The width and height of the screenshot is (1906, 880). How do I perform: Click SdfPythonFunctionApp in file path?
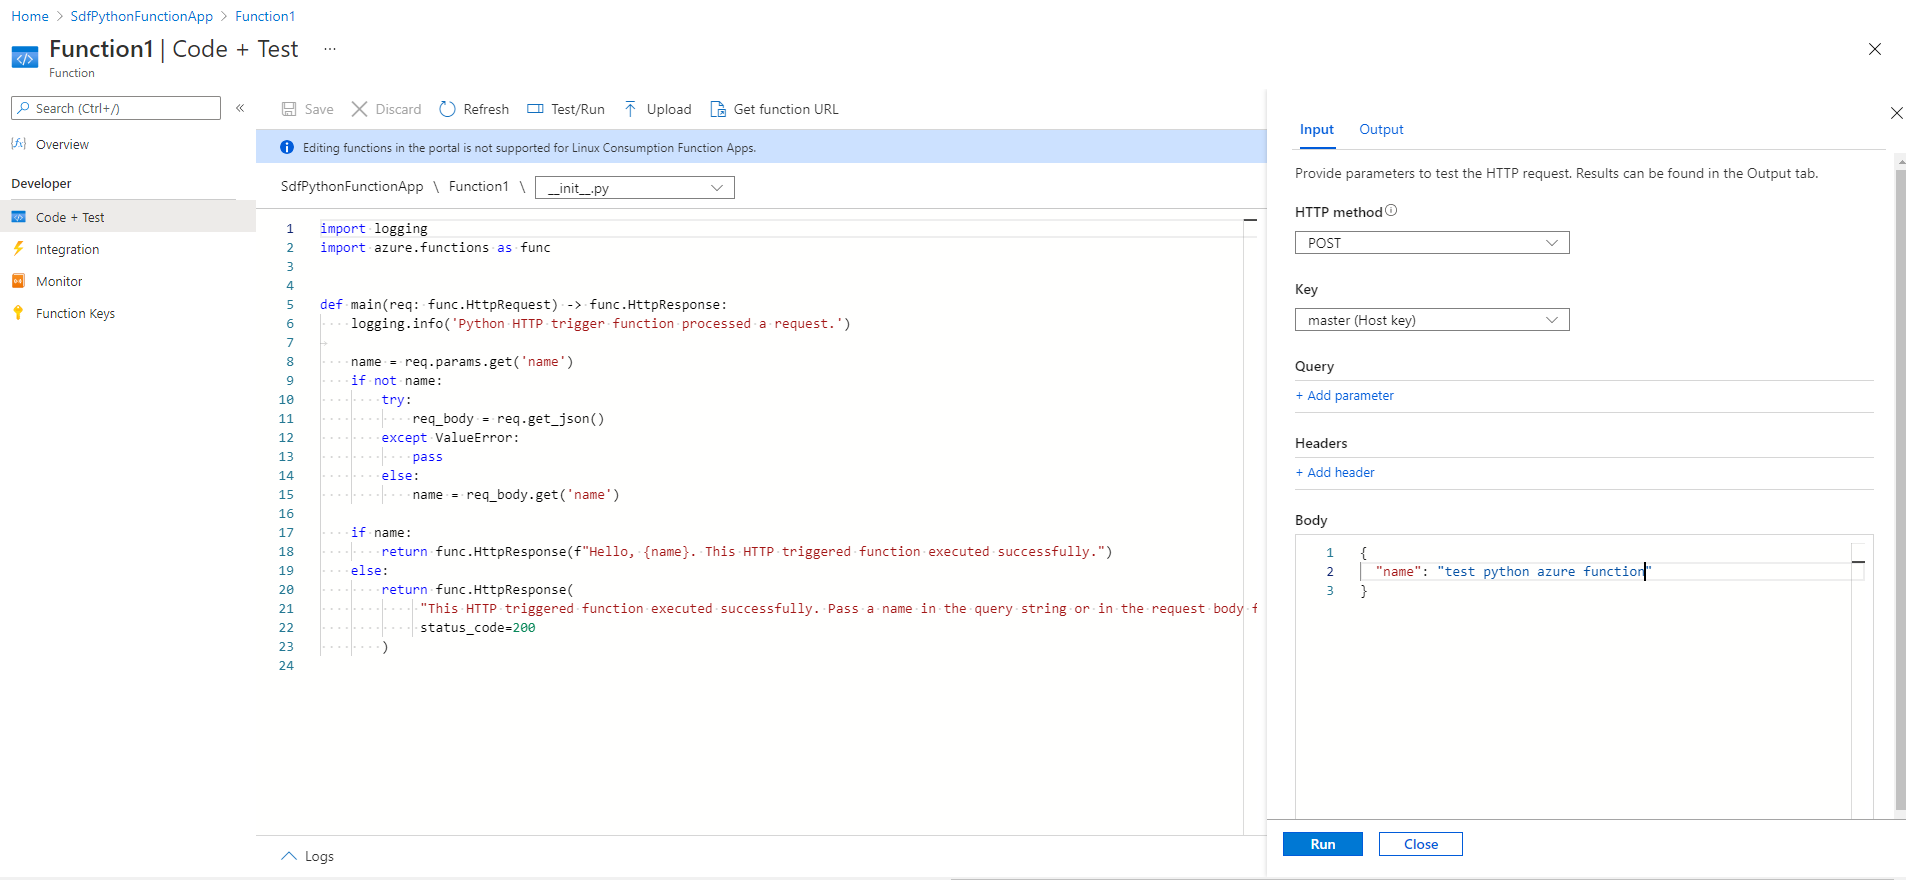(352, 187)
